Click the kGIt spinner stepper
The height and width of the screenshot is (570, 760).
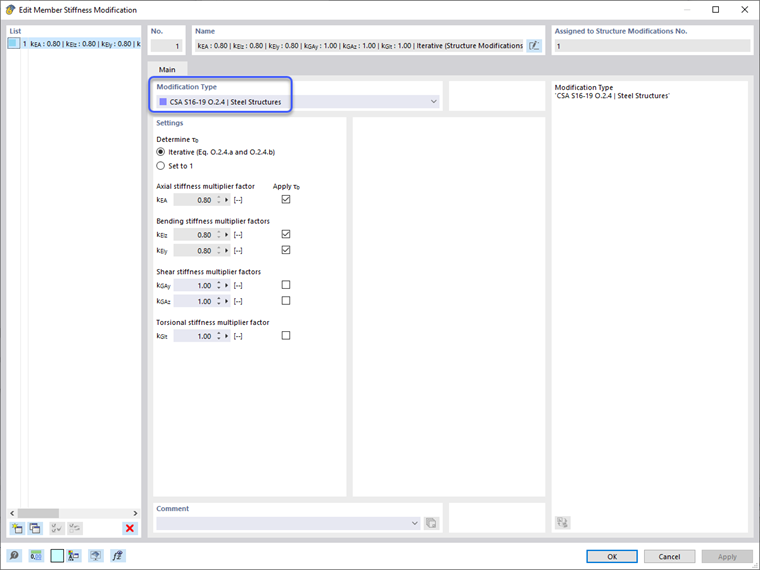[x=219, y=336]
